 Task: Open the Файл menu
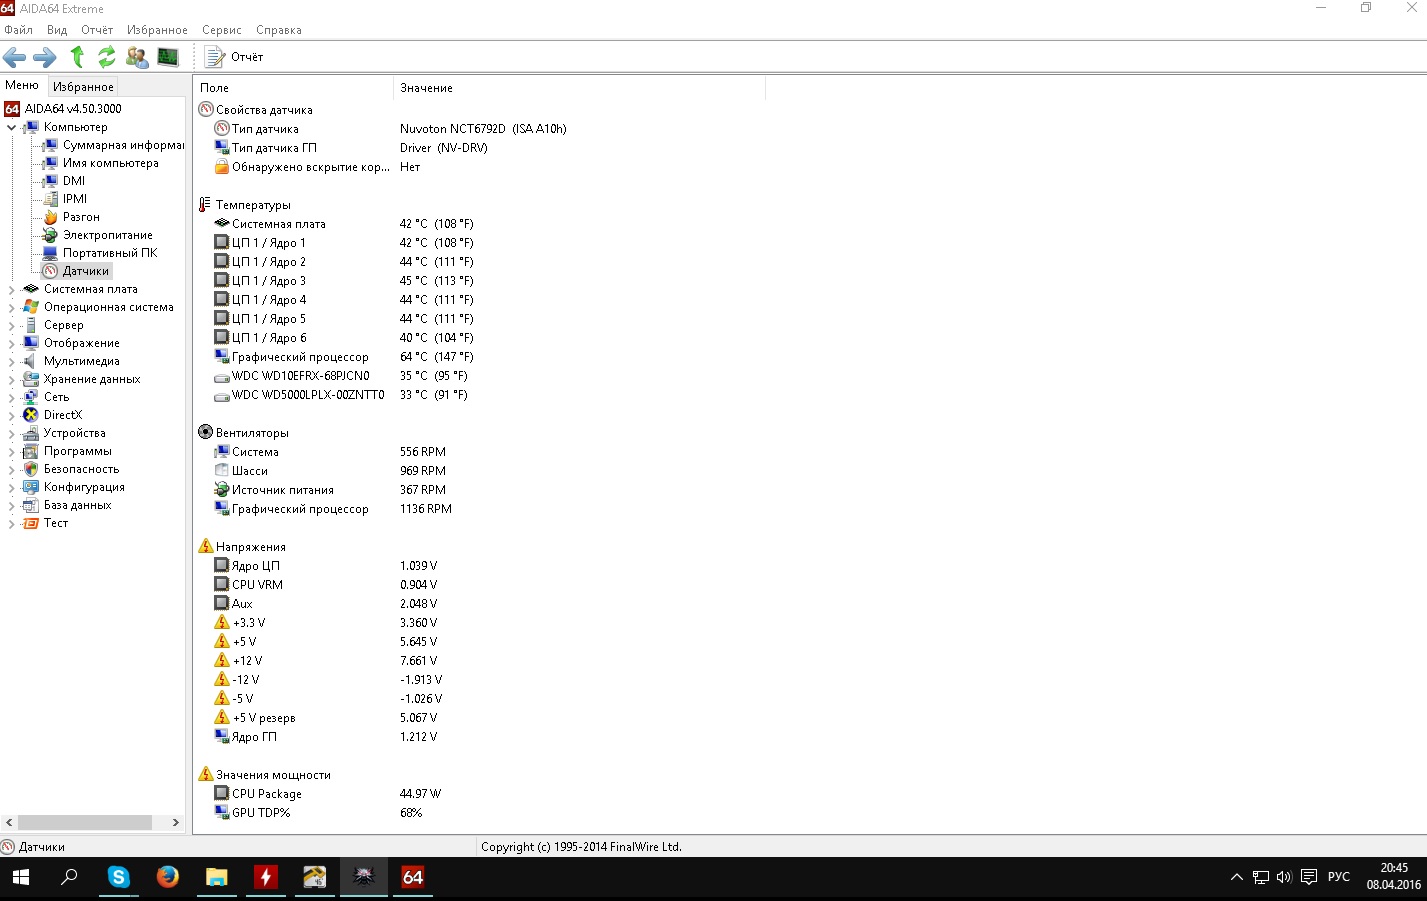pyautogui.click(x=18, y=30)
